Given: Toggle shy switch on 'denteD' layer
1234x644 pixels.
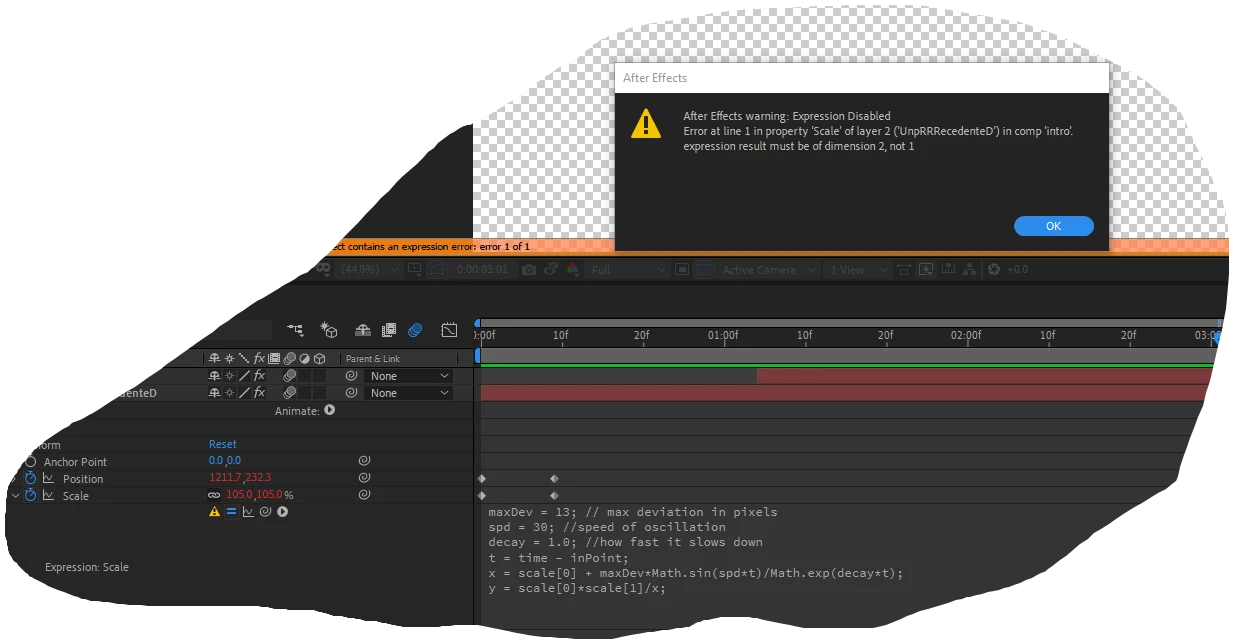Looking at the screenshot, I should click(x=213, y=393).
